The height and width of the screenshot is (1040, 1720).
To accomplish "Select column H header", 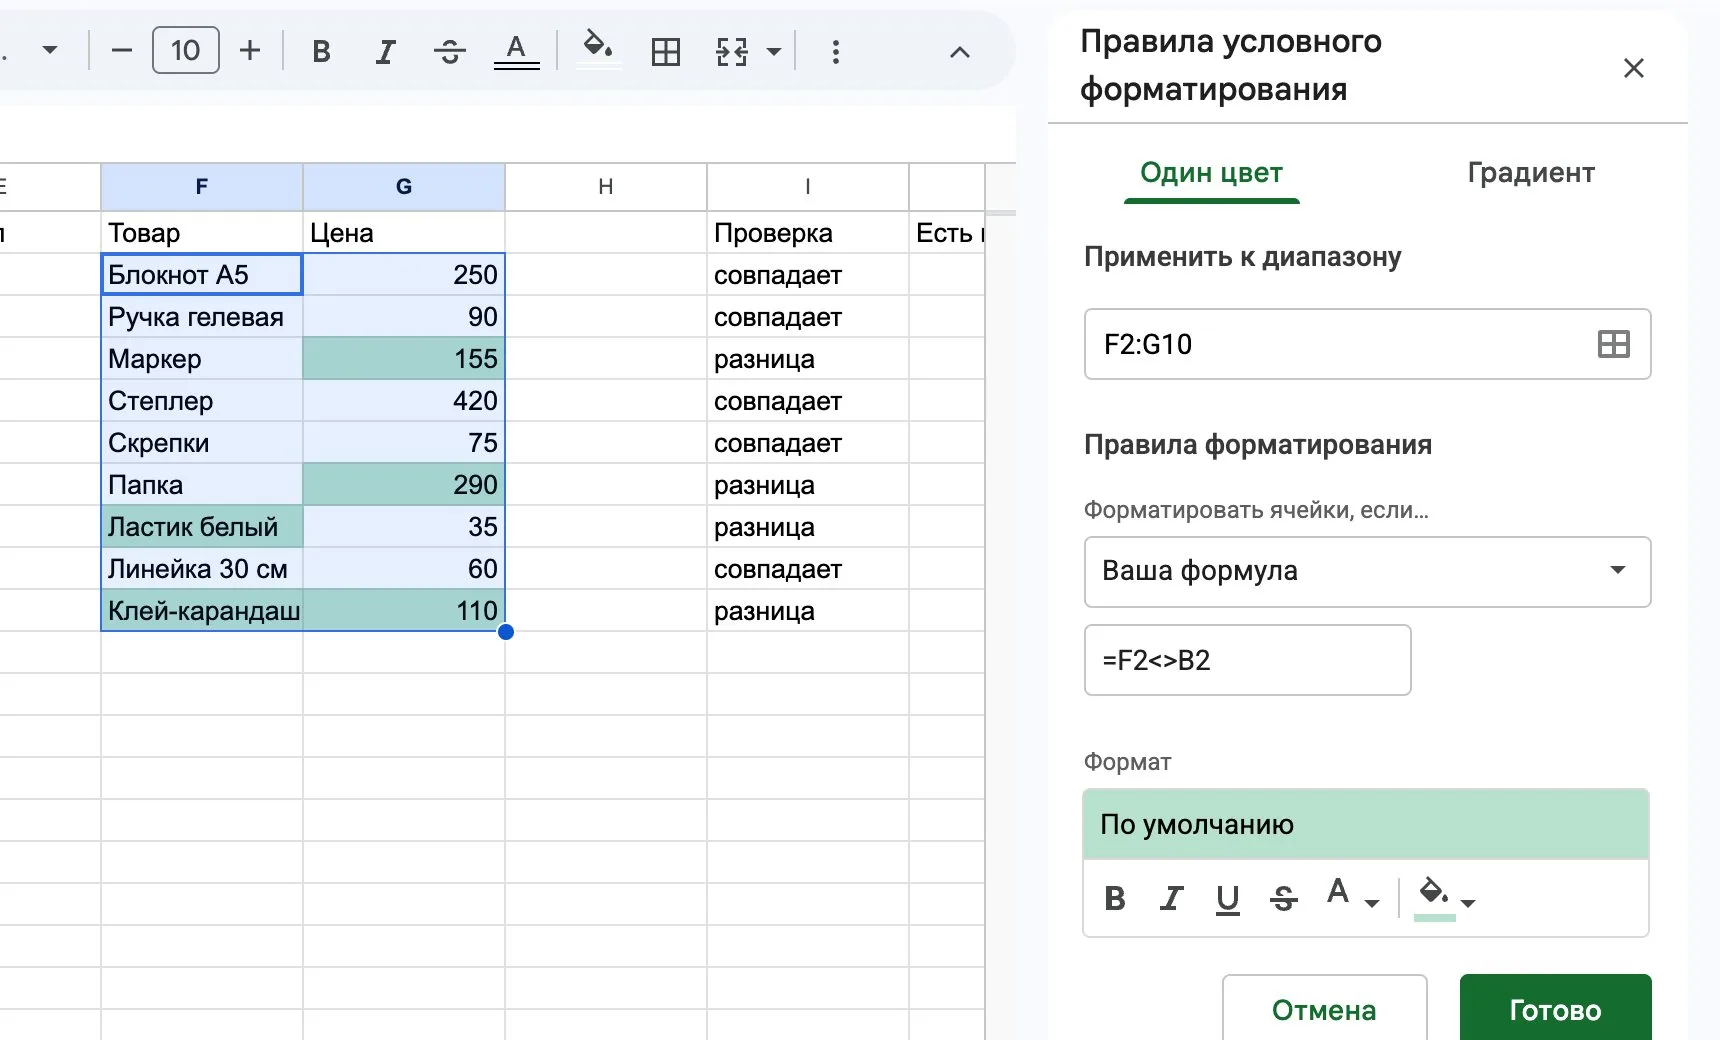I will tap(606, 186).
